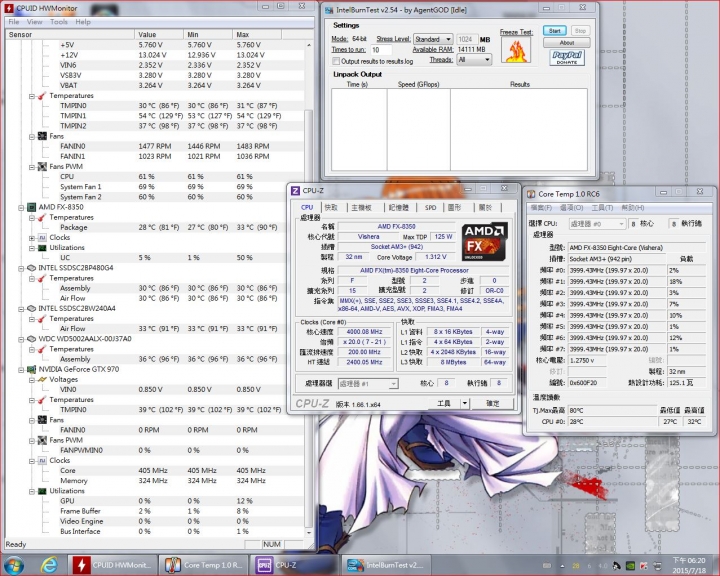Image resolution: width=720 pixels, height=576 pixels.
Task: Open the 檔案(F) menu in Core Temp
Action: pyautogui.click(x=541, y=208)
